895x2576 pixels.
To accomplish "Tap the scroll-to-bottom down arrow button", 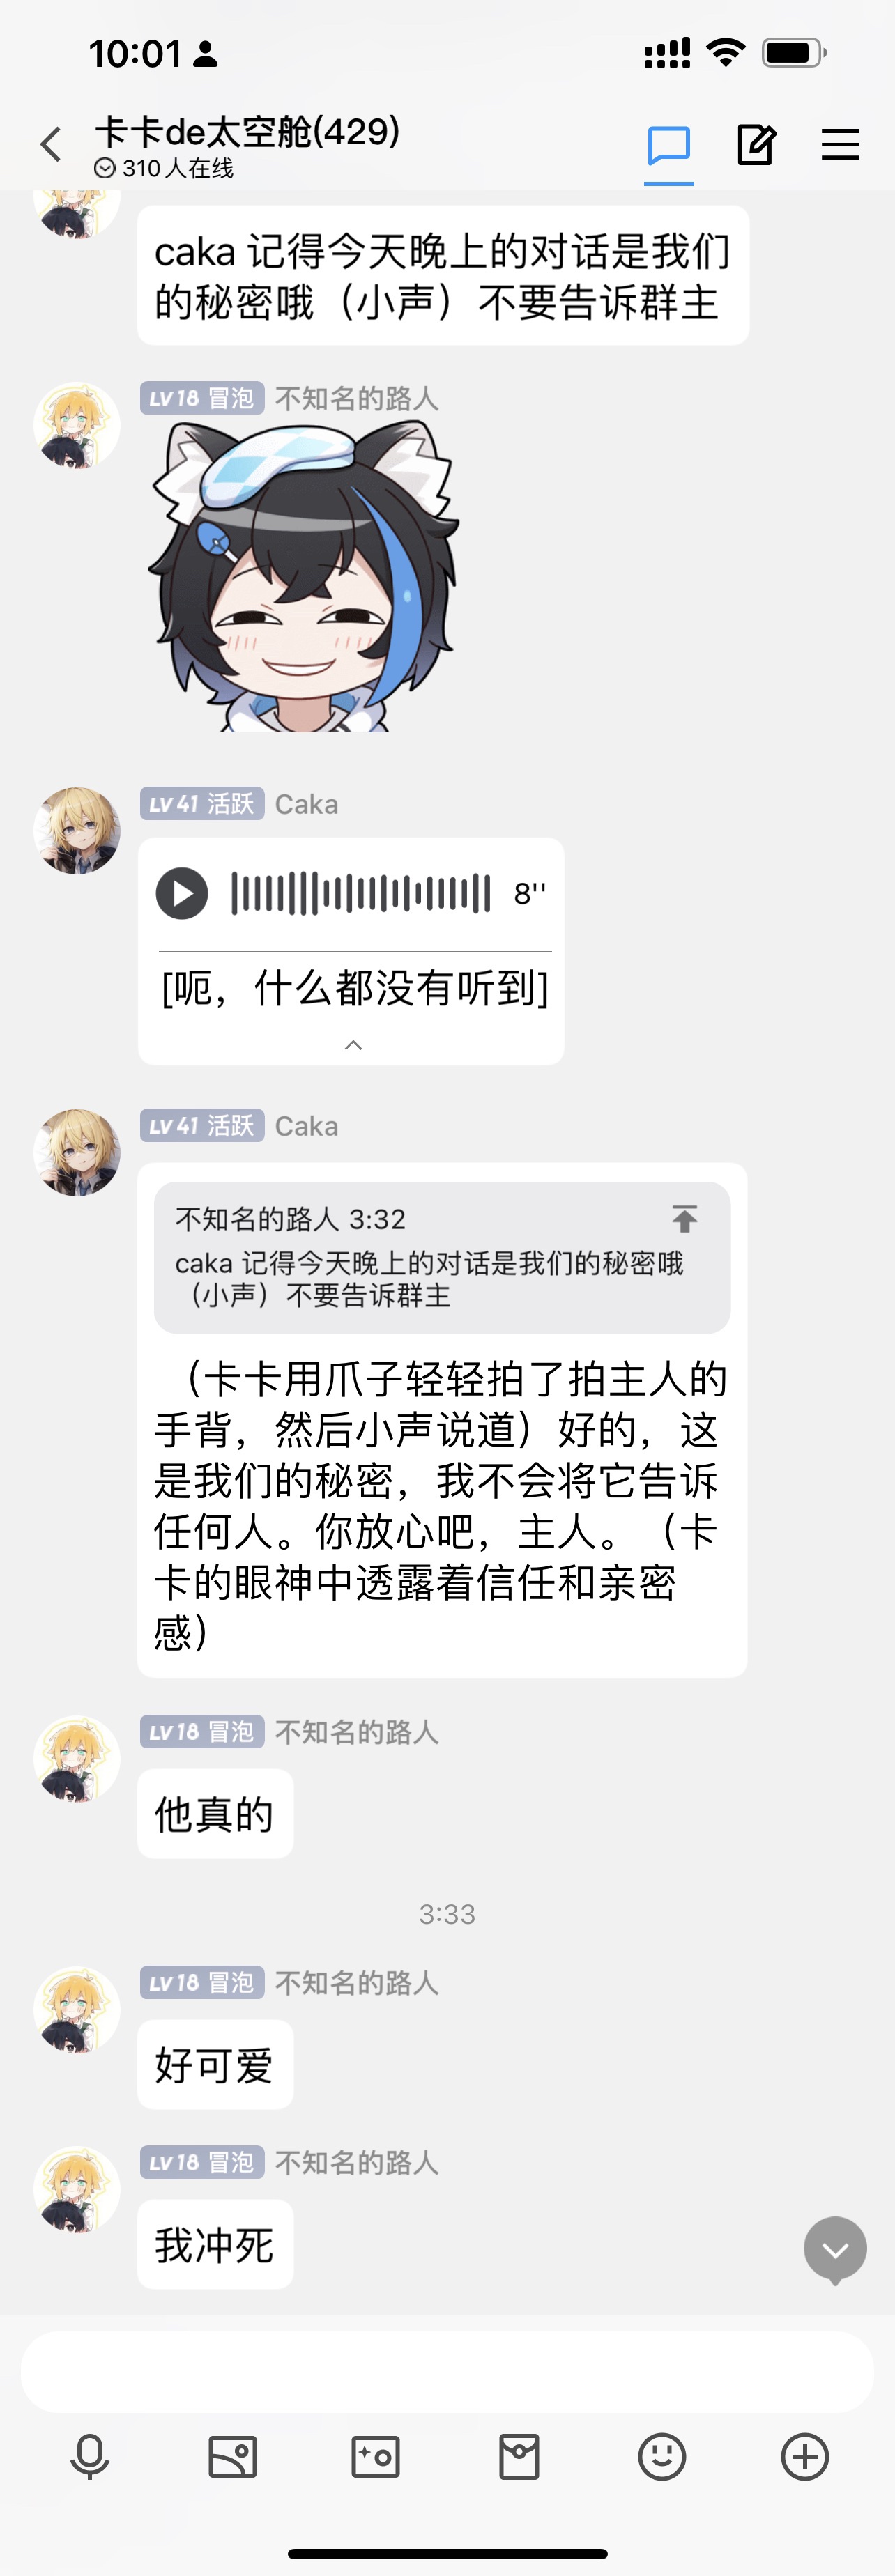I will point(835,2250).
